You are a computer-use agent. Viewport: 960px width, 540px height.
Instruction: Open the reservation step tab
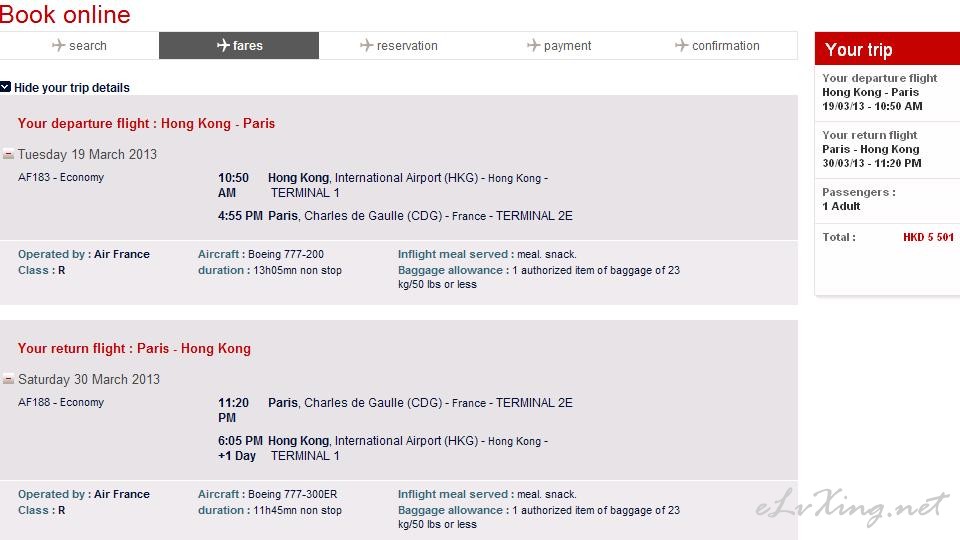click(x=399, y=45)
